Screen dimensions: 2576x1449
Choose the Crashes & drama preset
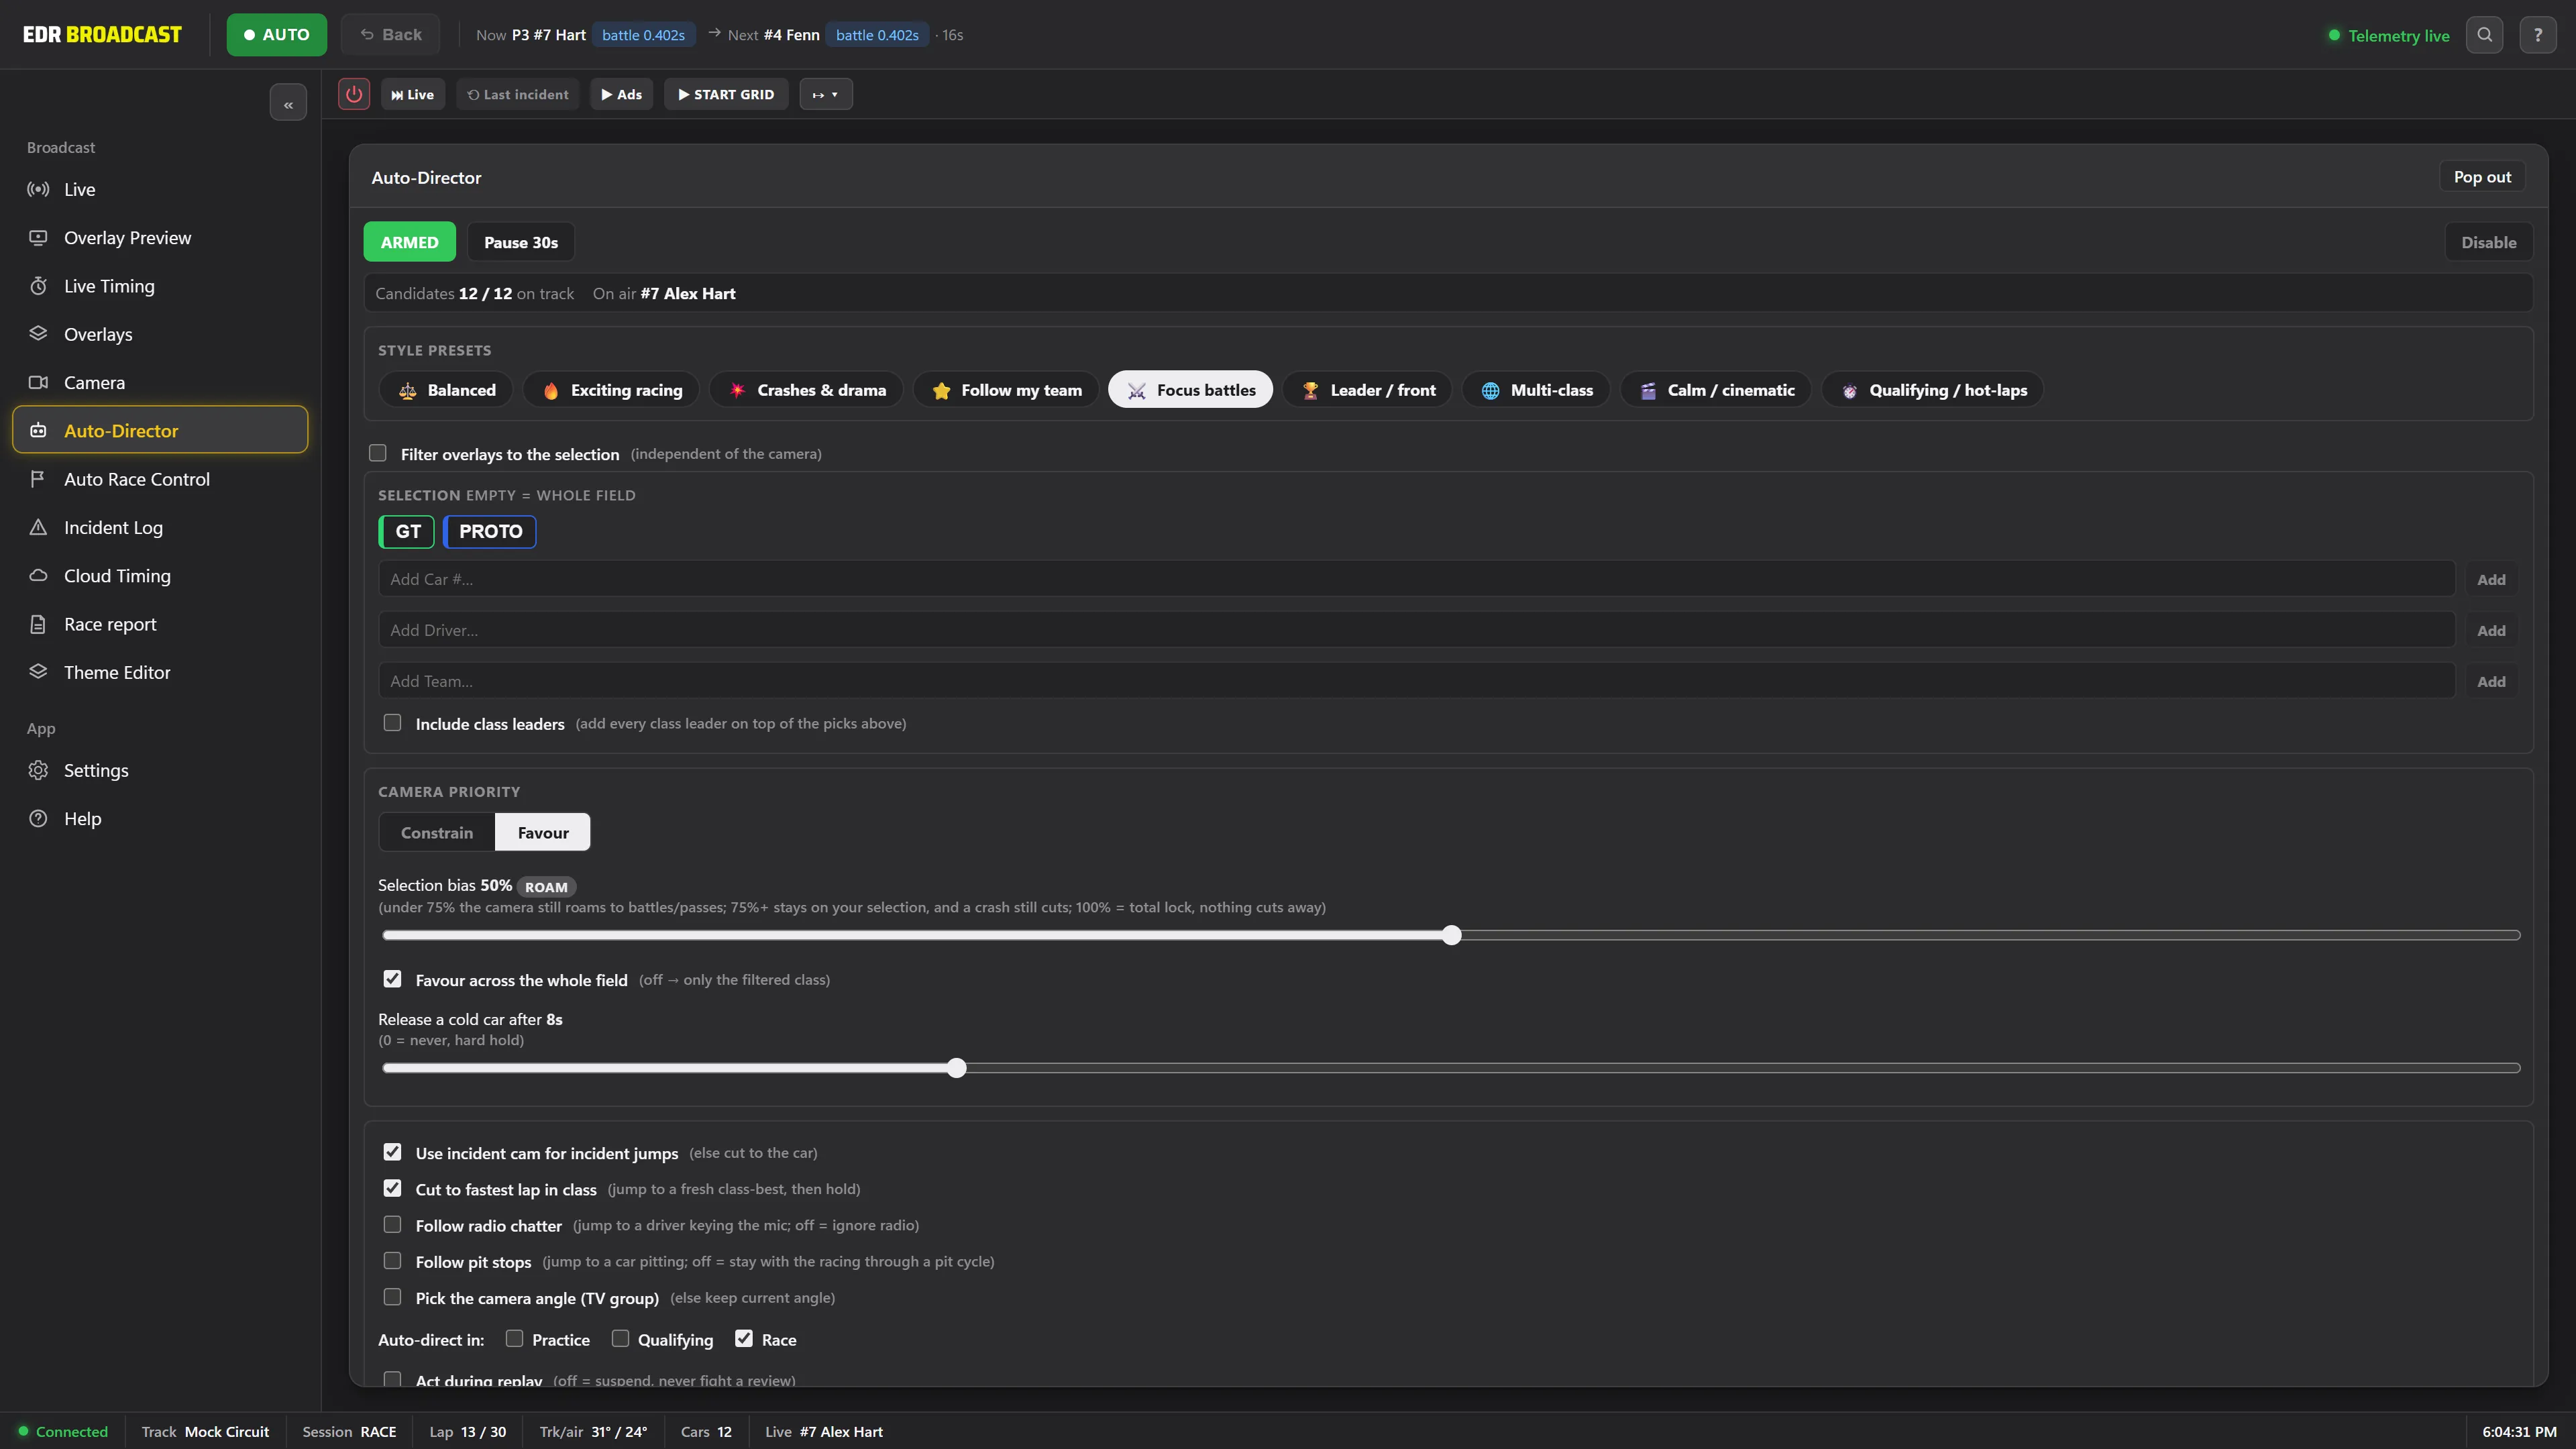[806, 390]
